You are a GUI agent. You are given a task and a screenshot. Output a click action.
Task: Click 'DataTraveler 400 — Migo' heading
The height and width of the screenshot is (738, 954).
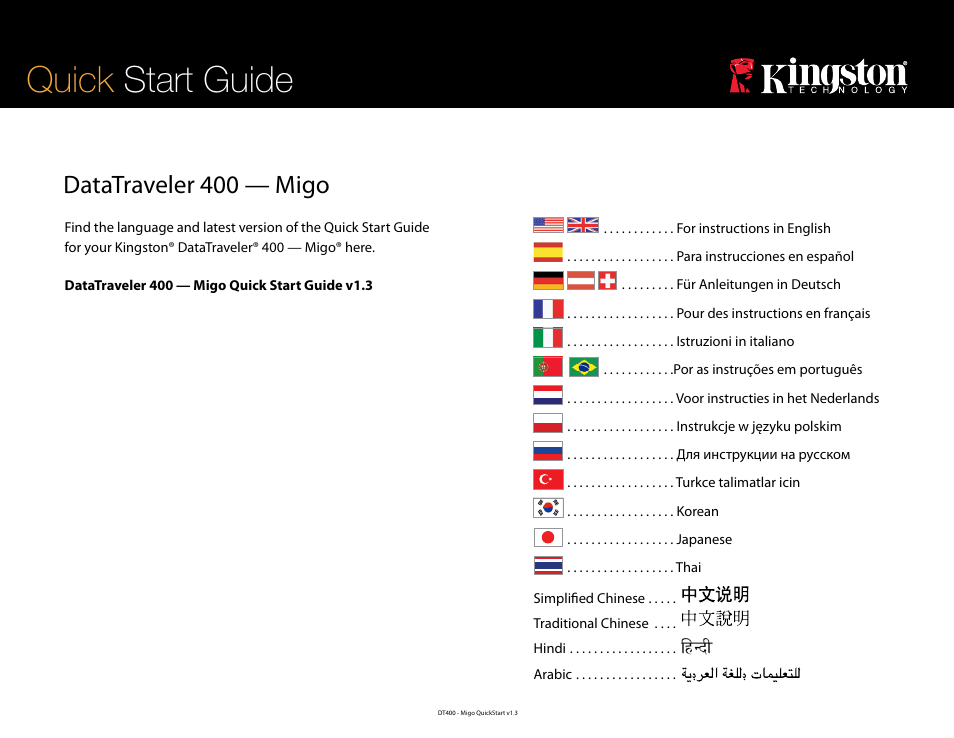point(196,185)
